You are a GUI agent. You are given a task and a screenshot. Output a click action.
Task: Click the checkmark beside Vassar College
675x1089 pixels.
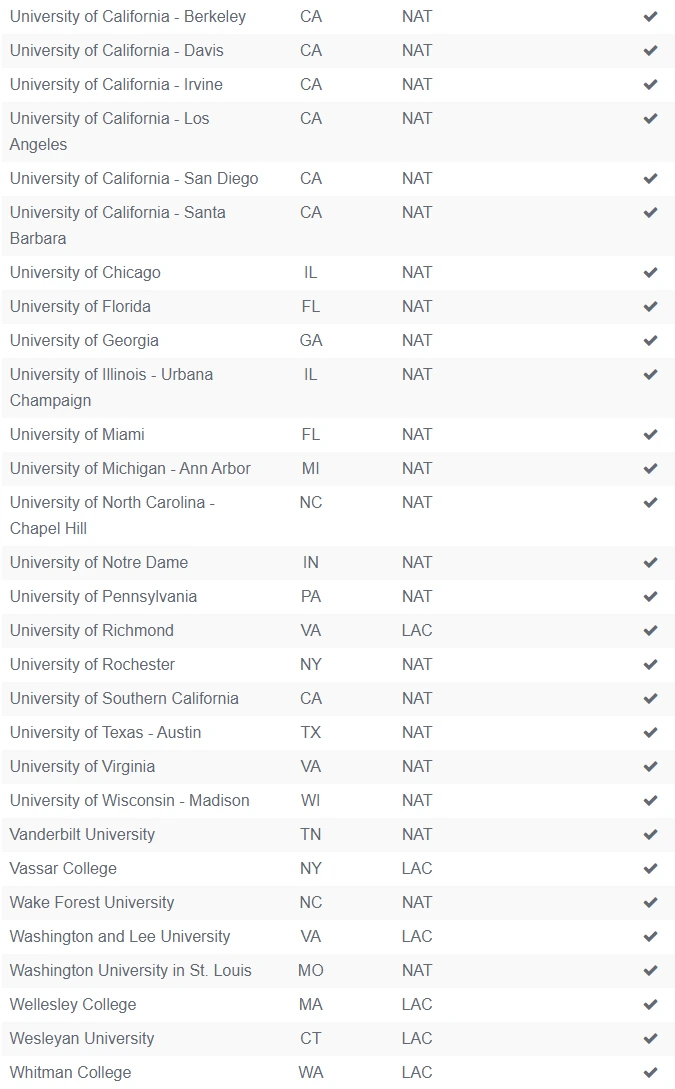point(650,868)
